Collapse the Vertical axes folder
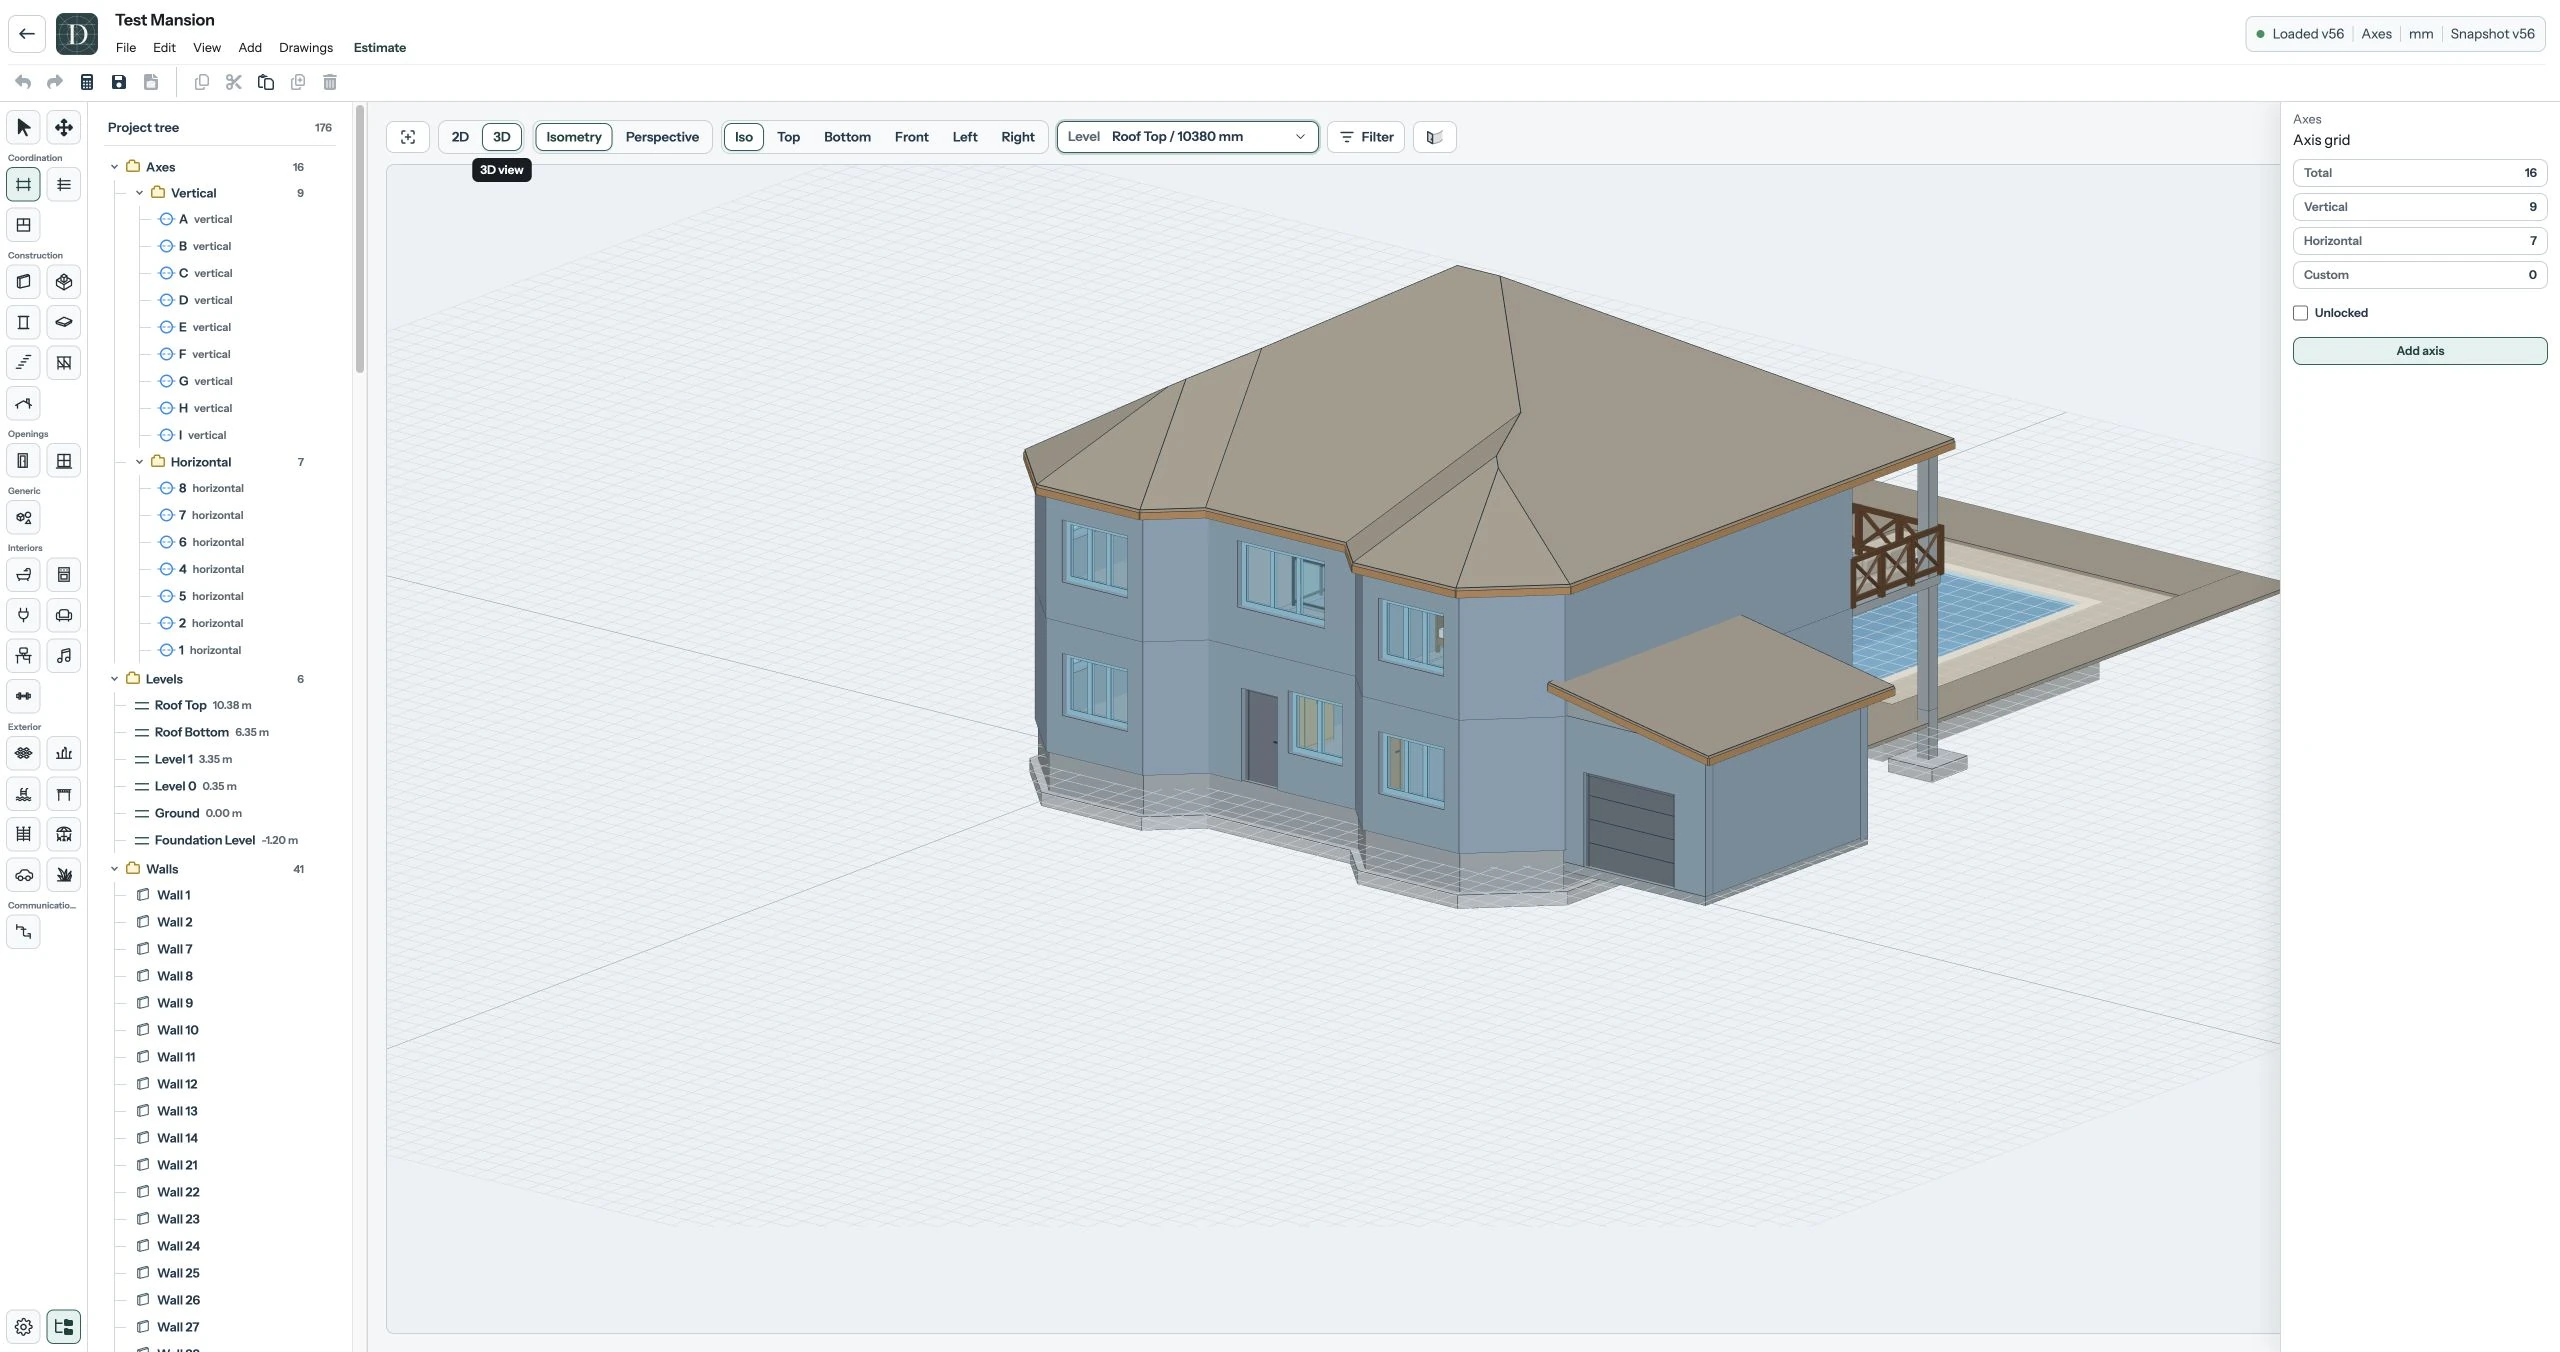2560x1352 pixels. pyautogui.click(x=139, y=193)
